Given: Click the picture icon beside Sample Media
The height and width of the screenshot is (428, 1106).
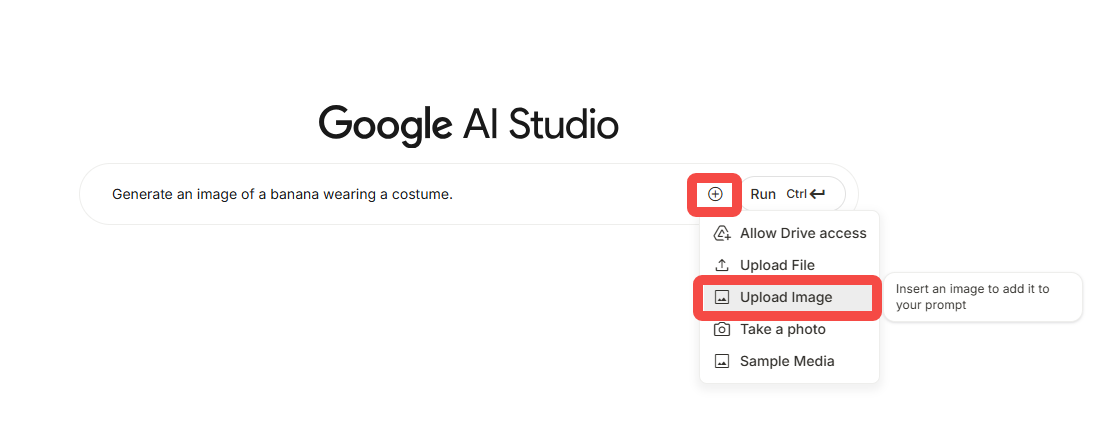Looking at the screenshot, I should 722,361.
